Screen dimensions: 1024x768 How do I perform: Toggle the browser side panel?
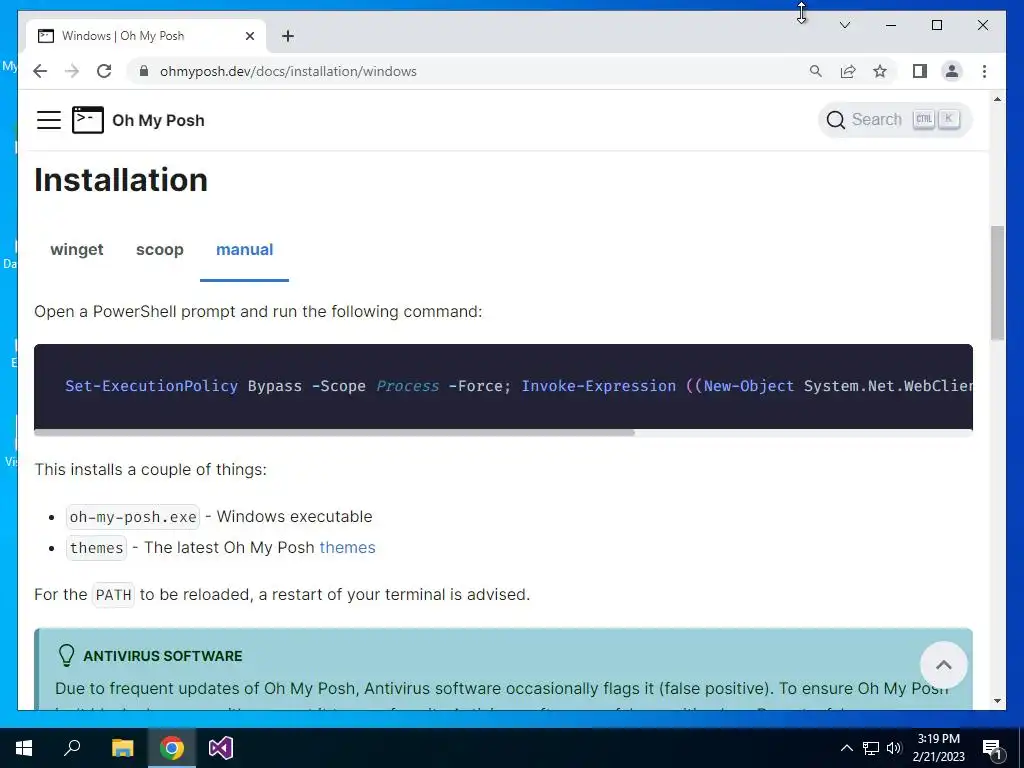(920, 71)
